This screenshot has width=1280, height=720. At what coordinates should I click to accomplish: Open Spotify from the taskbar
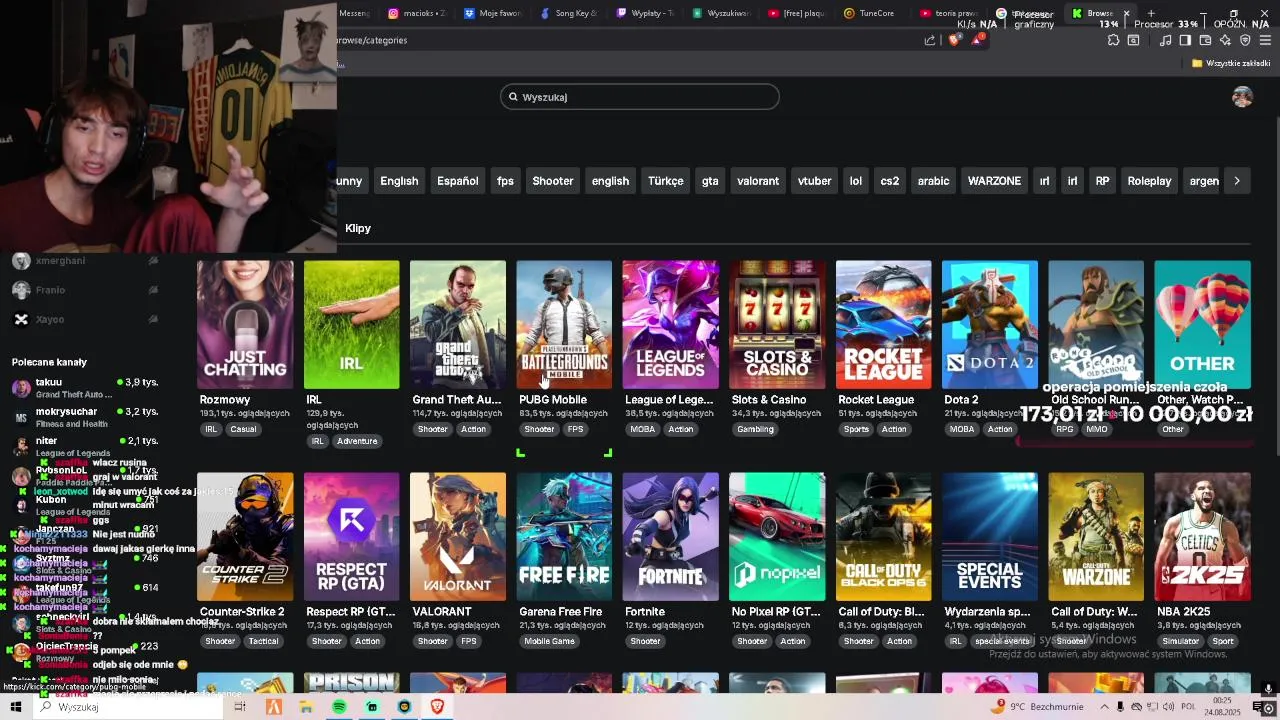(339, 707)
